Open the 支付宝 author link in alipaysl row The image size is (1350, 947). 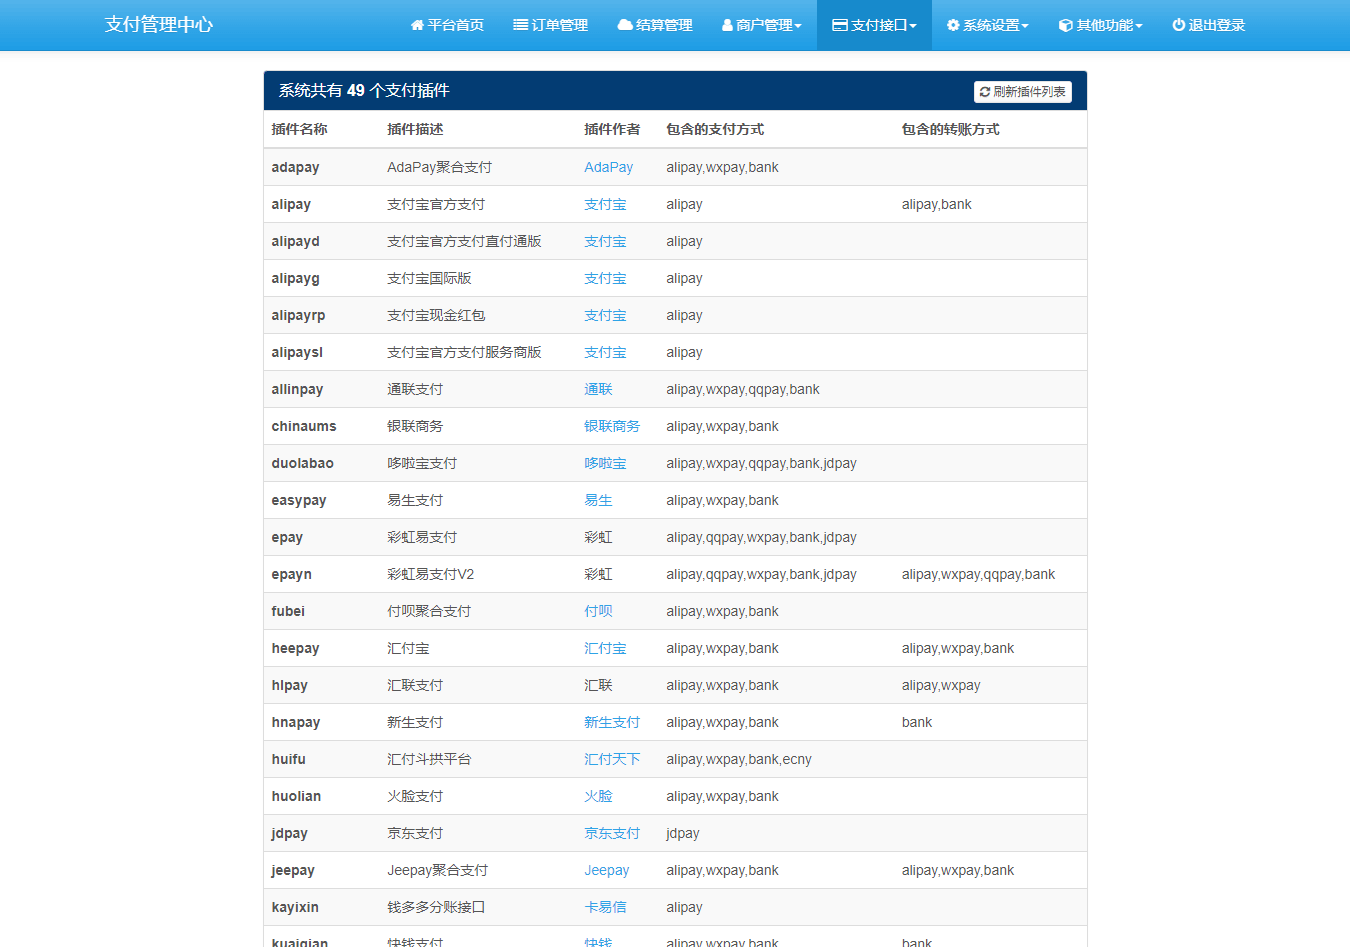(x=605, y=352)
